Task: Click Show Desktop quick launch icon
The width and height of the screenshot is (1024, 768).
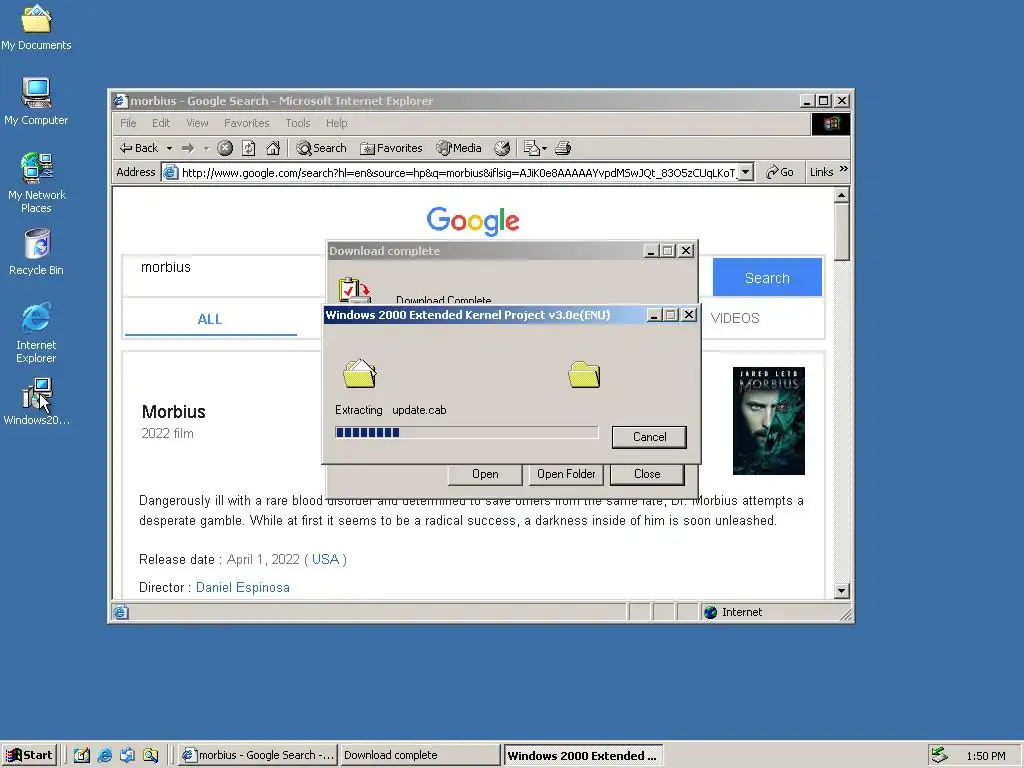Action: pos(82,756)
